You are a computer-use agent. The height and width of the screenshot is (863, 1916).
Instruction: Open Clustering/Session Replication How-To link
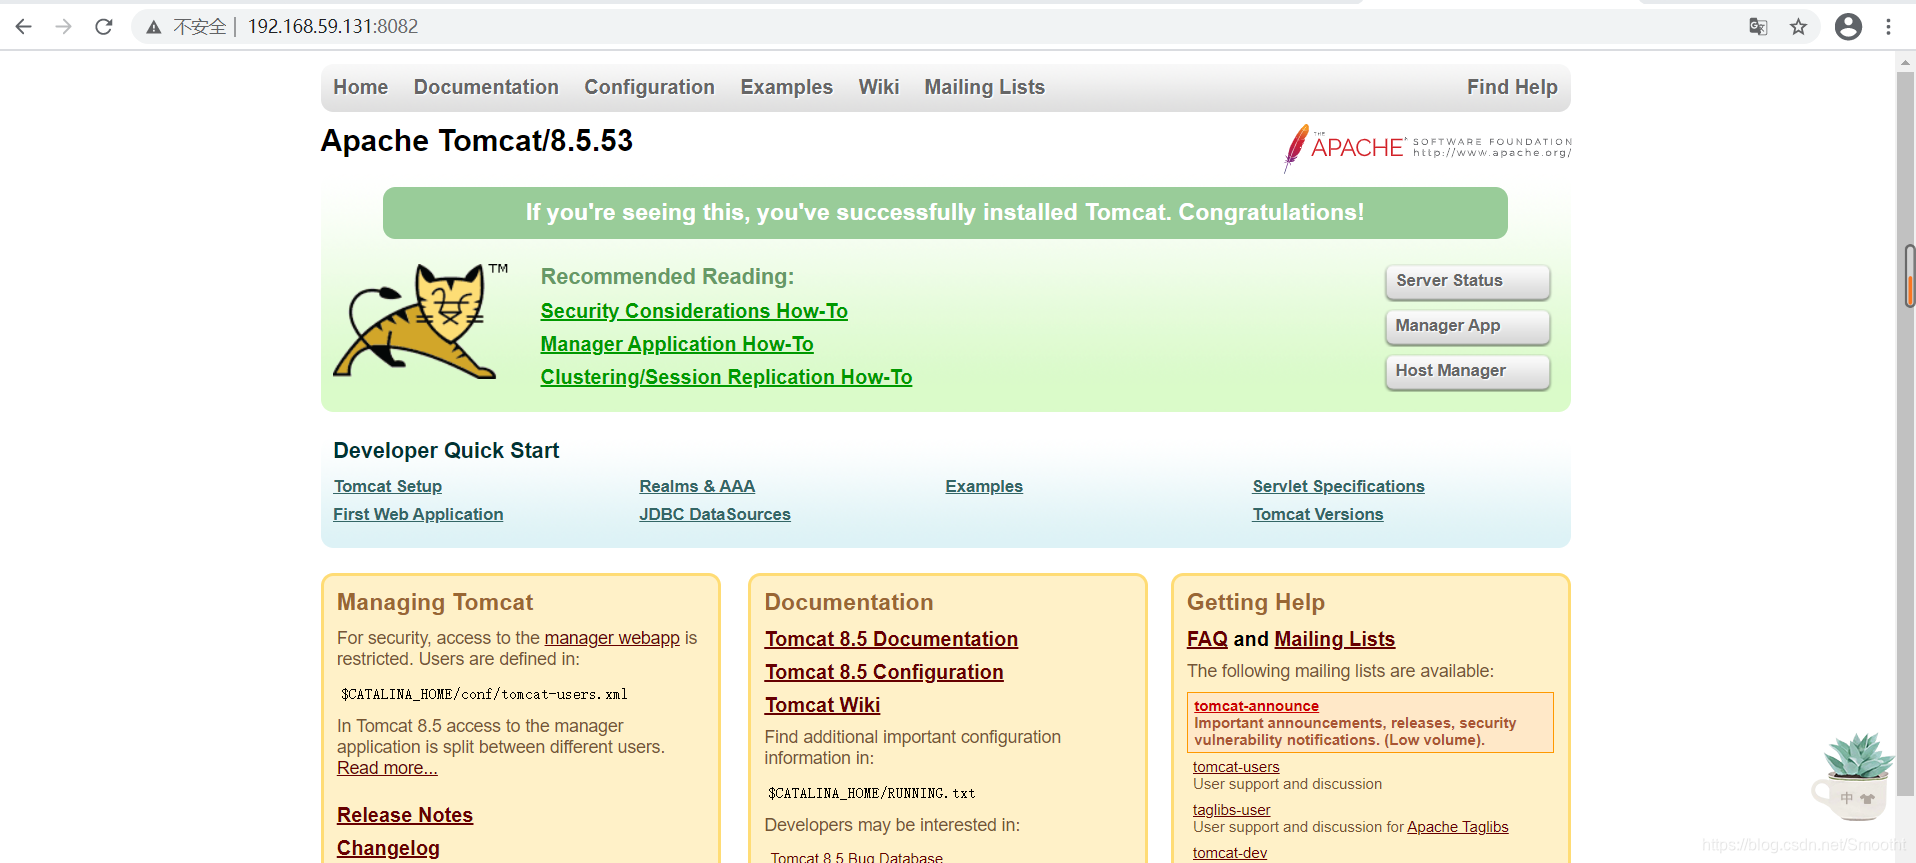(x=726, y=377)
